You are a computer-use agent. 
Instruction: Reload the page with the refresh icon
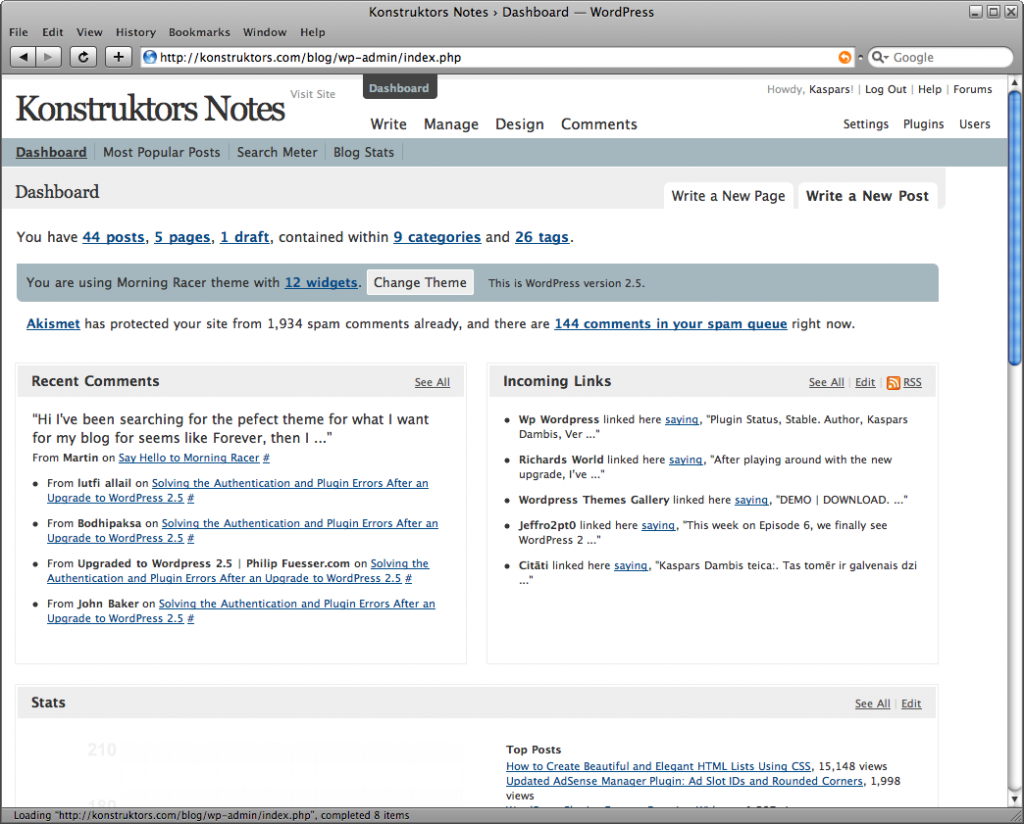tap(83, 57)
